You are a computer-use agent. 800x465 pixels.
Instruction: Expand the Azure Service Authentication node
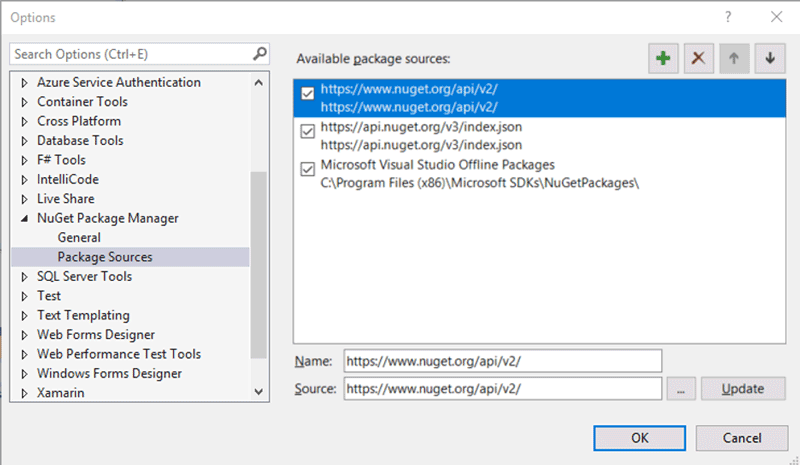point(25,83)
